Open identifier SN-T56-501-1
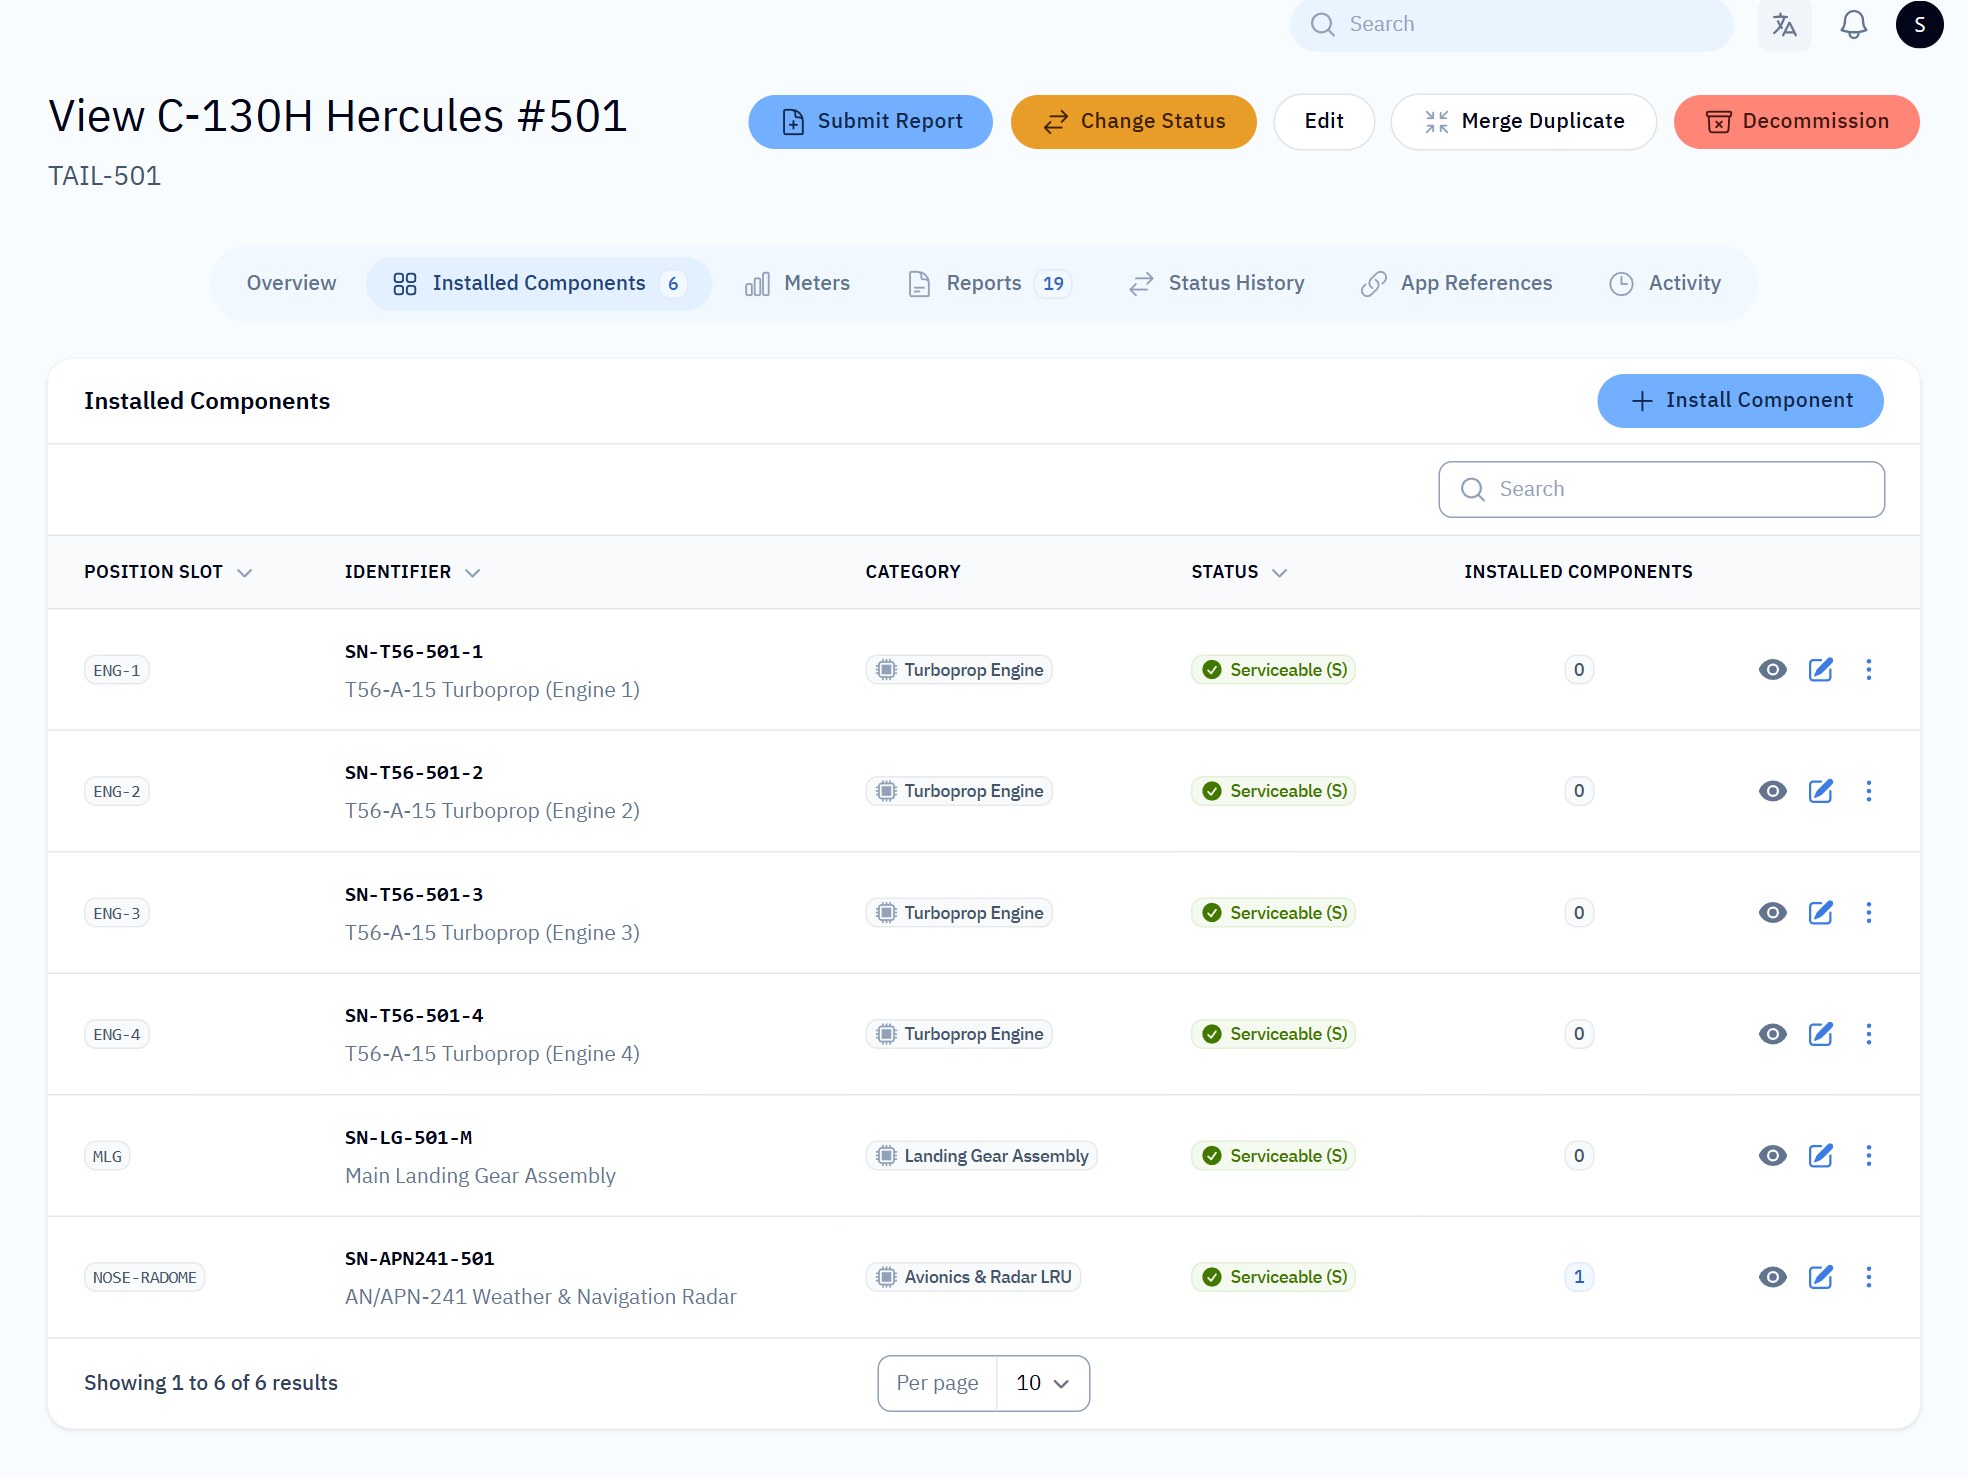Image resolution: width=1968 pixels, height=1478 pixels. coord(414,652)
